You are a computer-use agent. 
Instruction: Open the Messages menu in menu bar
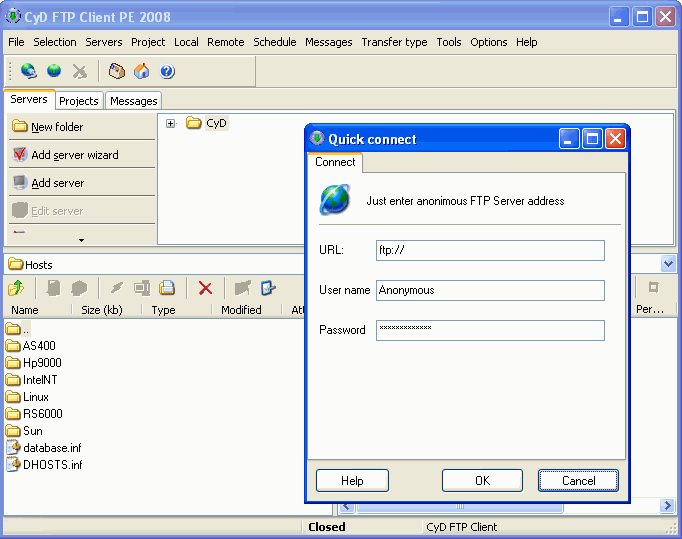328,42
